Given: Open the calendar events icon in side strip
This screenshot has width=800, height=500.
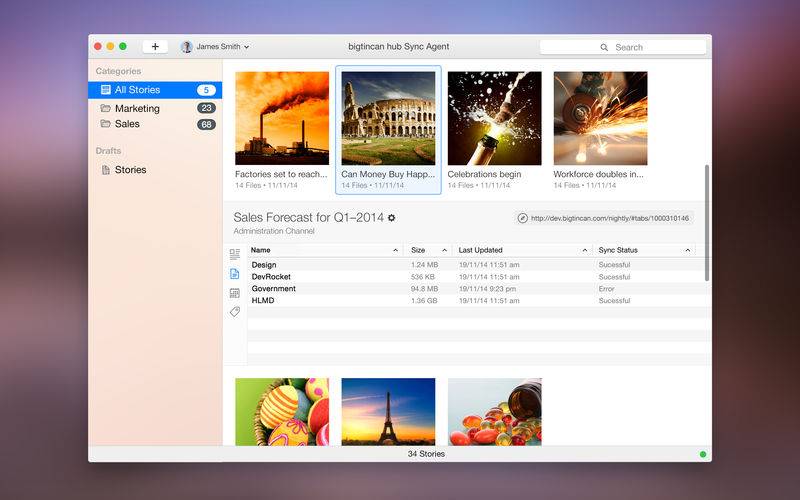Looking at the screenshot, I should [235, 293].
